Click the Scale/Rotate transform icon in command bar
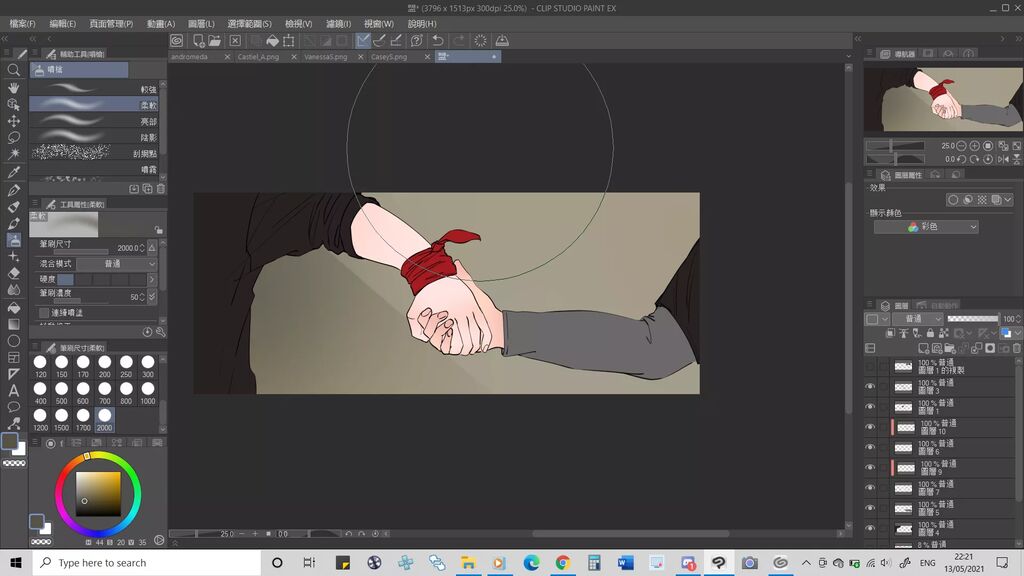This screenshot has height=576, width=1024. point(289,40)
